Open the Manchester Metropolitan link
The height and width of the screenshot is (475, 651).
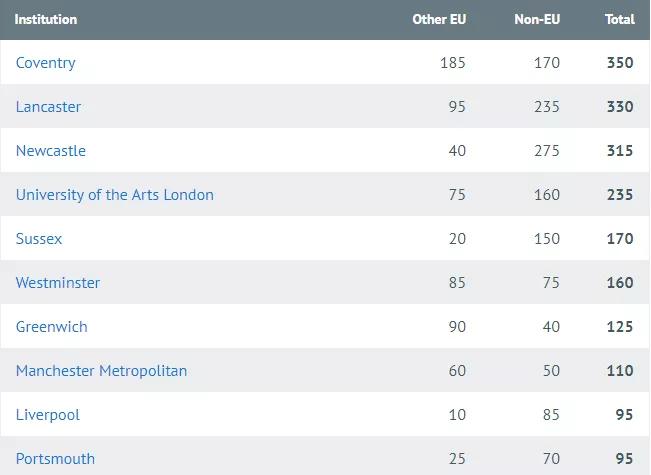point(101,371)
